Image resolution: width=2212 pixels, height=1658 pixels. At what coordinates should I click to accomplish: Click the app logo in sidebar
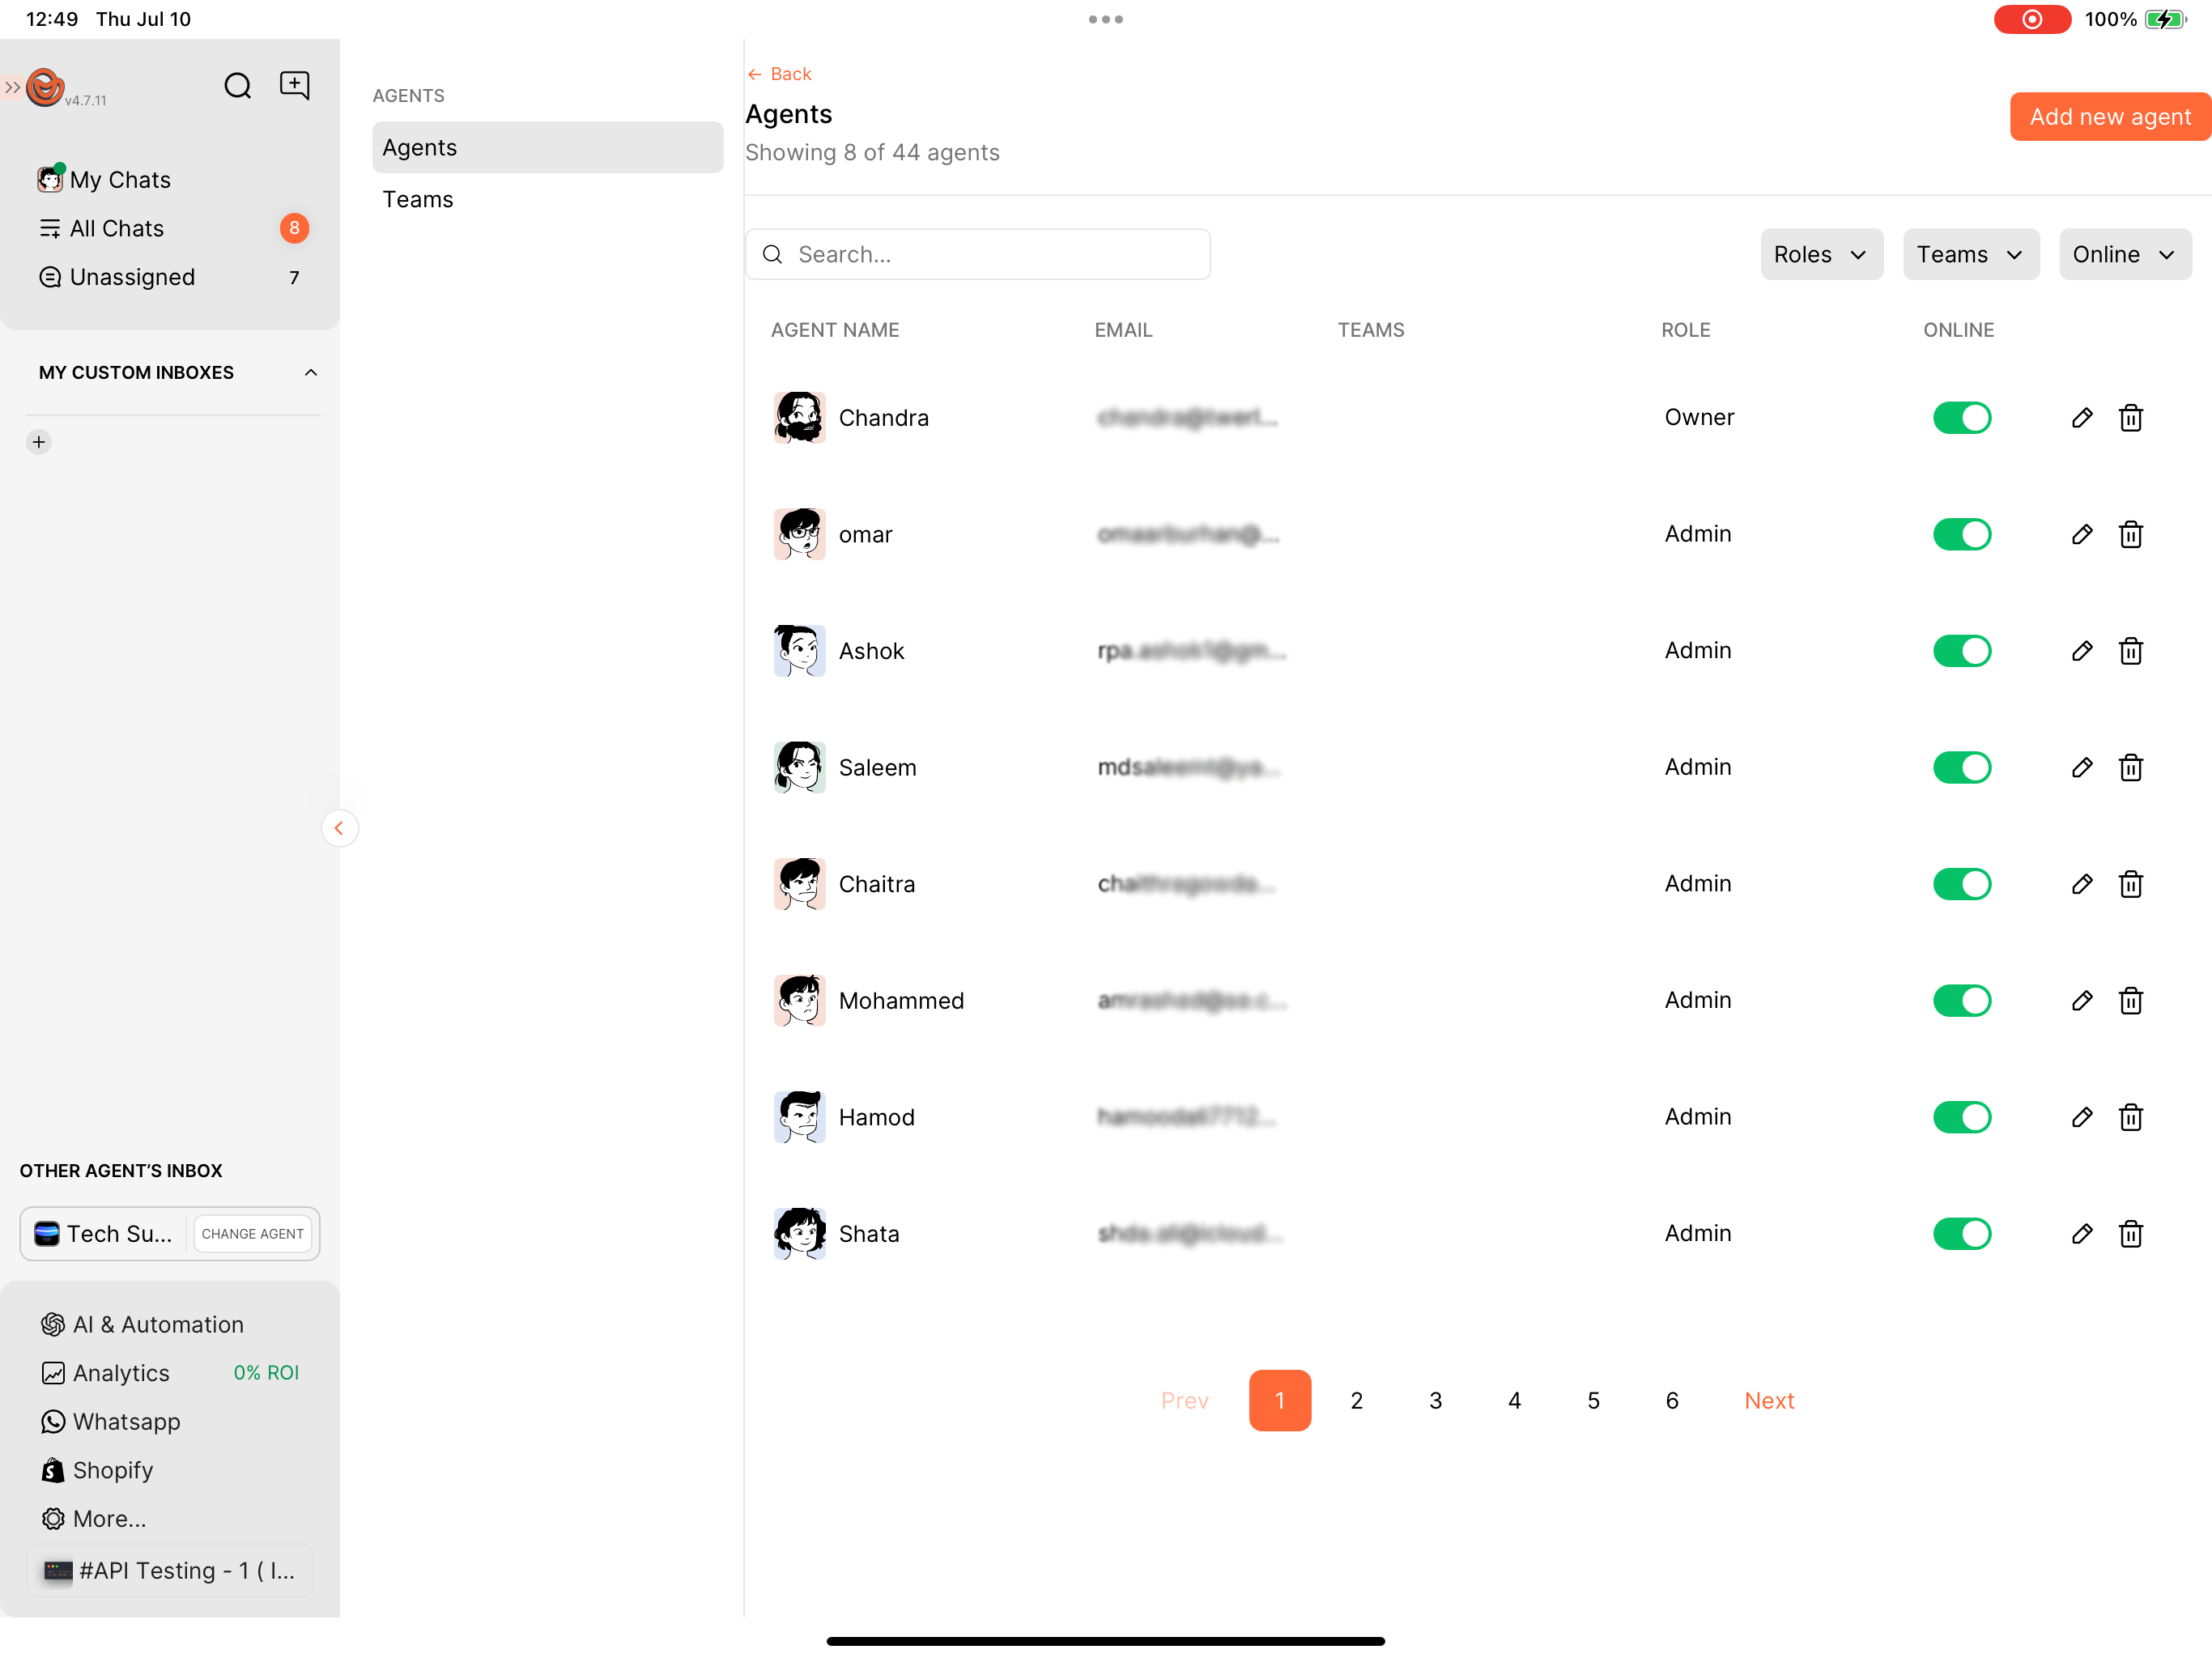[x=45, y=87]
